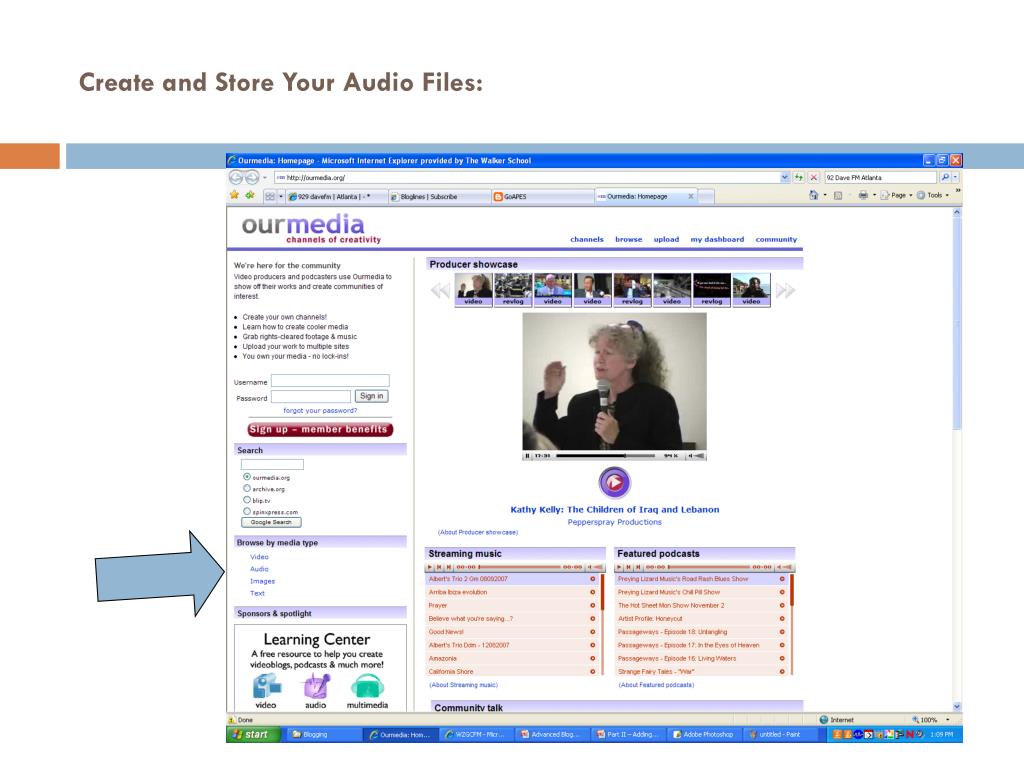Open the untitled - Paint taskbar item
The image size is (1024, 768).
coord(778,735)
